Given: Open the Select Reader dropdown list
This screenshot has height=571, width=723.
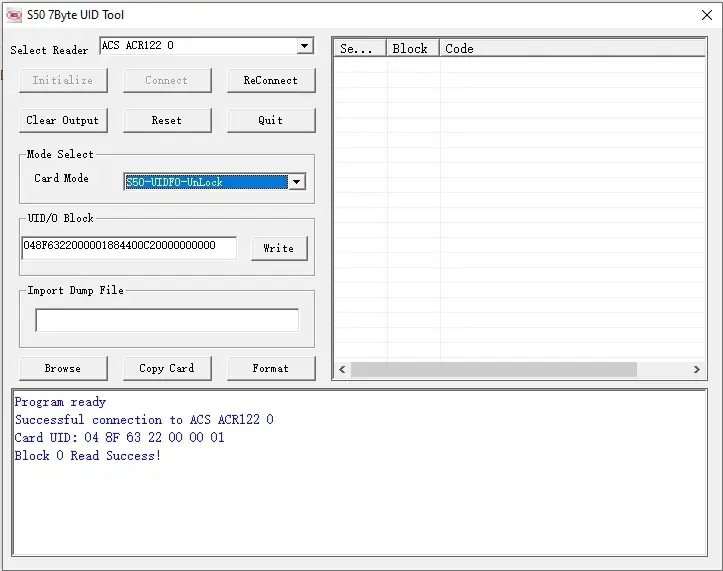Looking at the screenshot, I should [x=305, y=46].
